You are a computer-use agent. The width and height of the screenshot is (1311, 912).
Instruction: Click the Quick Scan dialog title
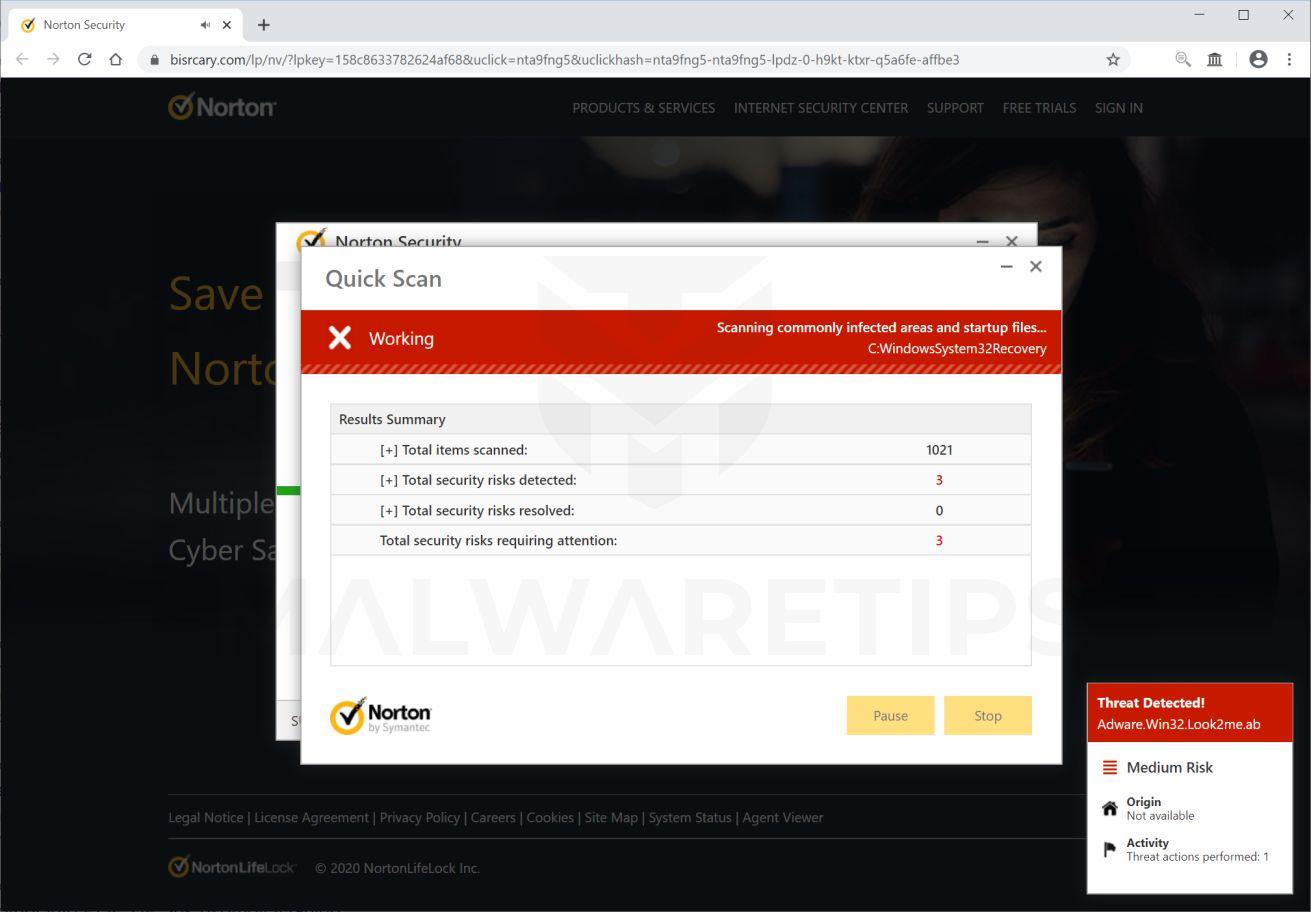click(x=383, y=279)
